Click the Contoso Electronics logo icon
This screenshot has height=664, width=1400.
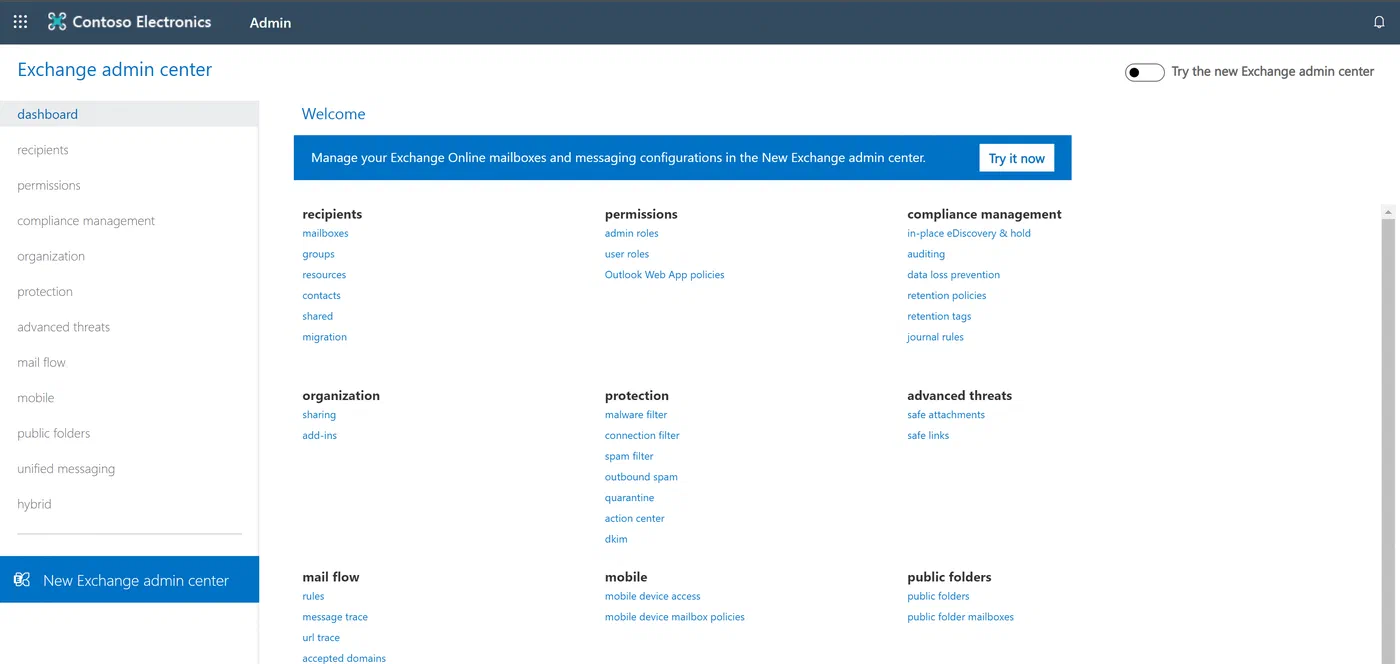[x=57, y=22]
